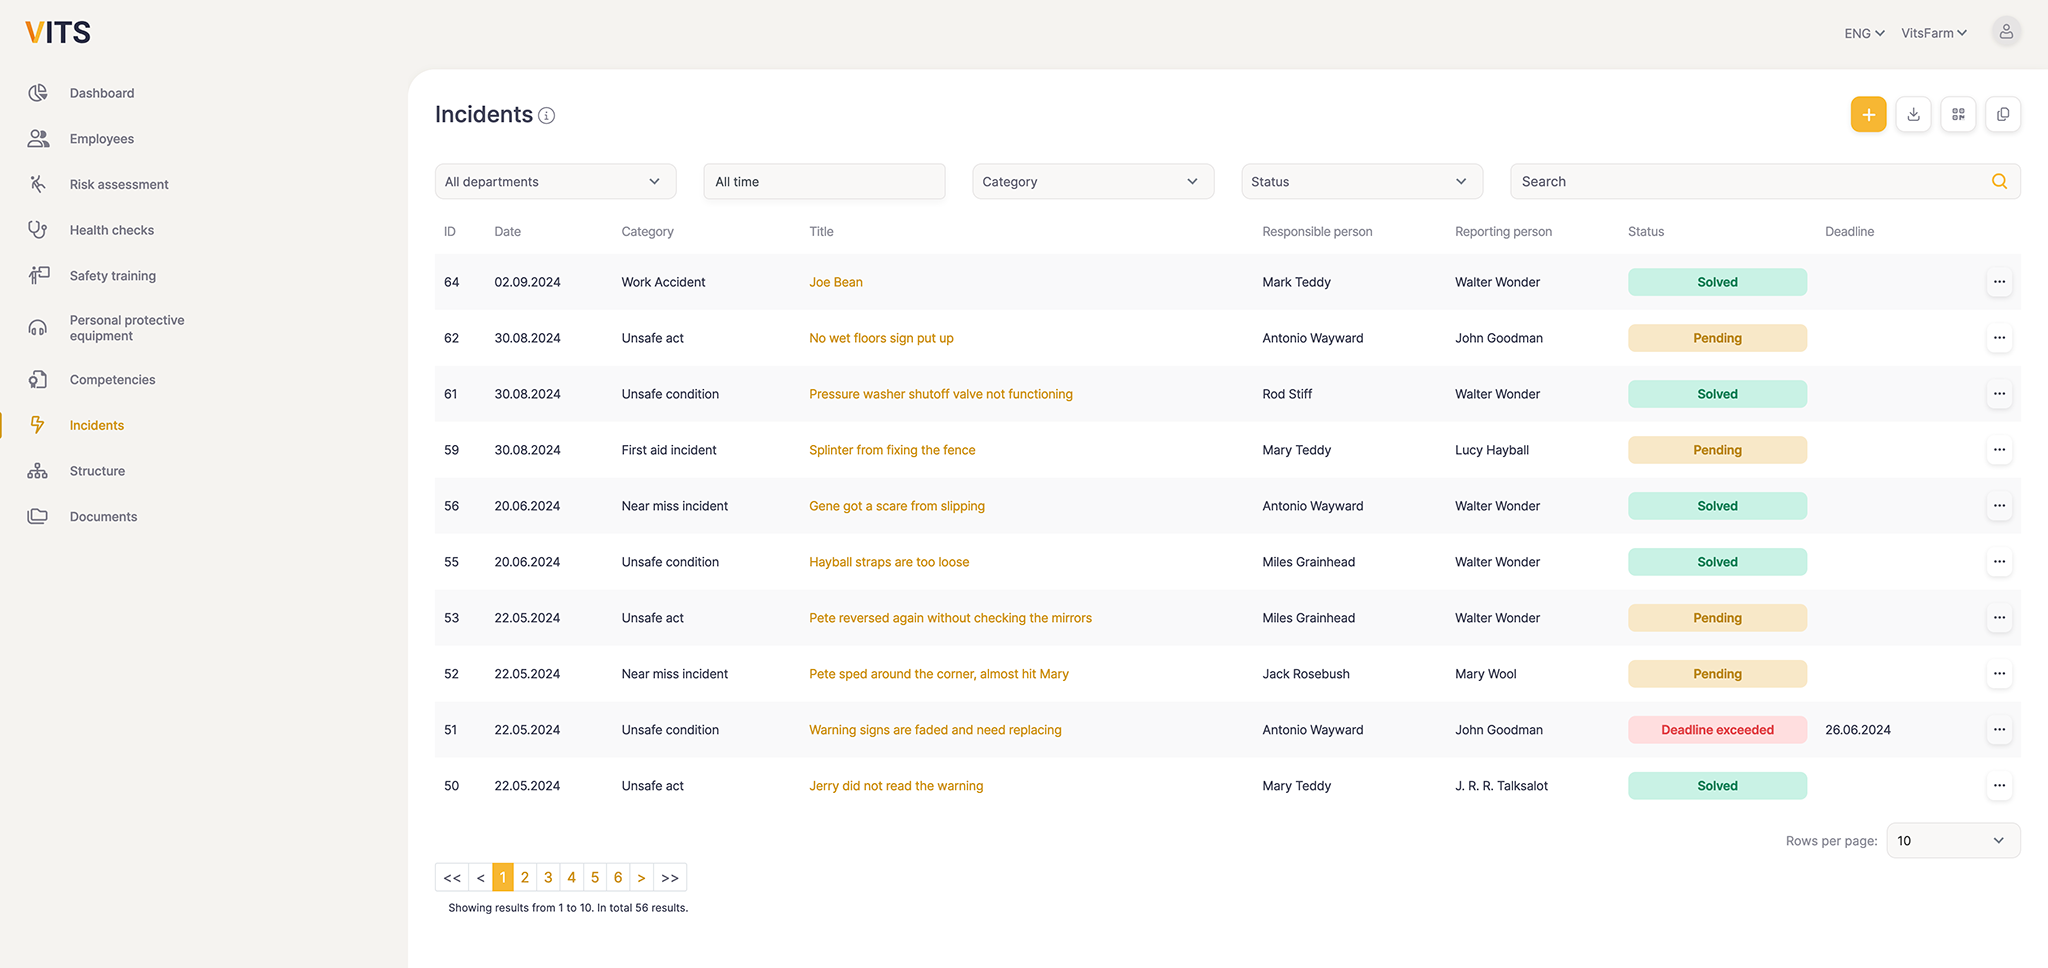
Task: Open row actions for incident ID 51
Action: (1999, 730)
